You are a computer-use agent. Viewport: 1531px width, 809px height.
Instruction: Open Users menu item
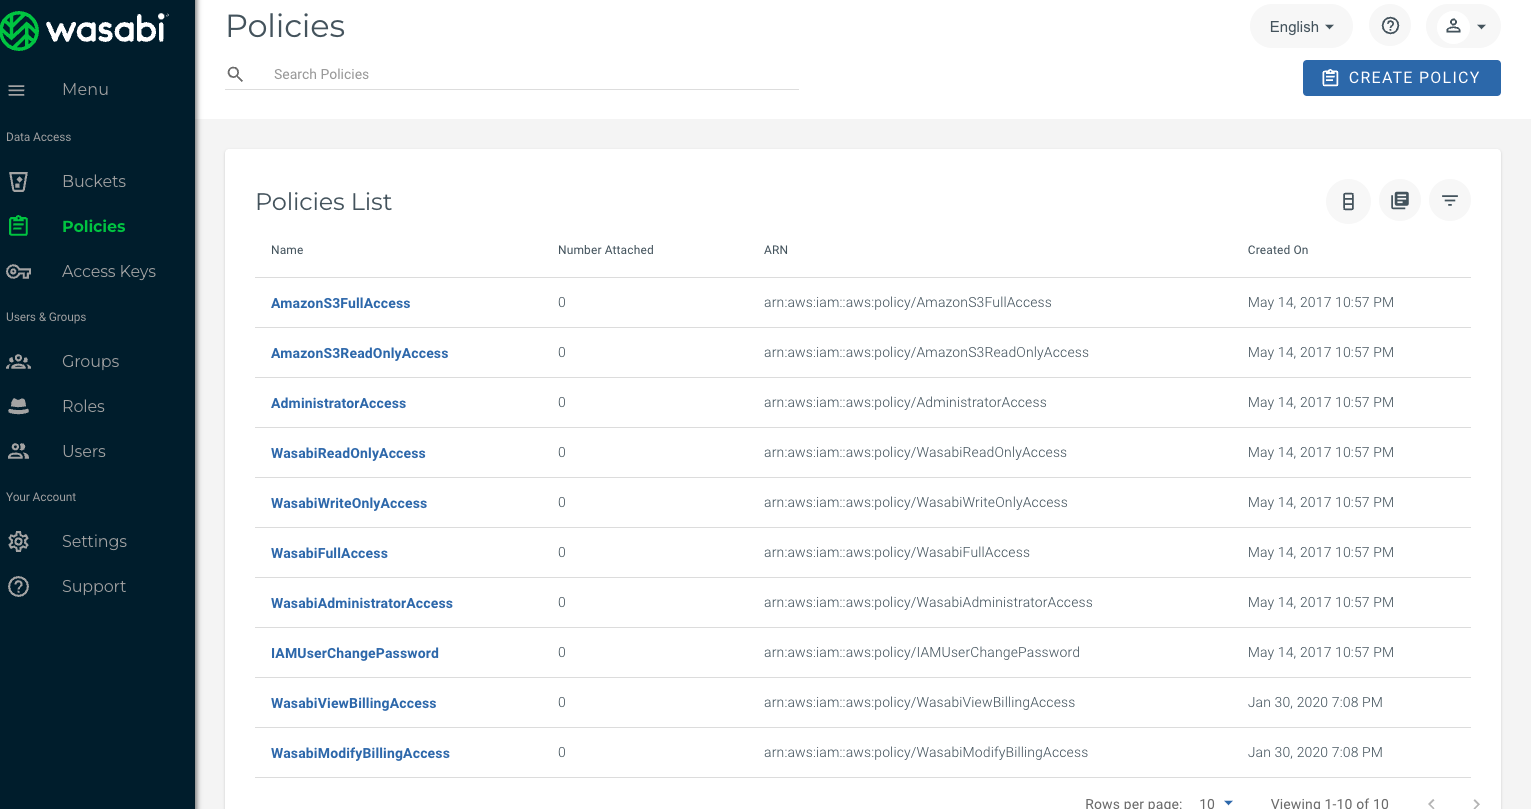(x=84, y=451)
